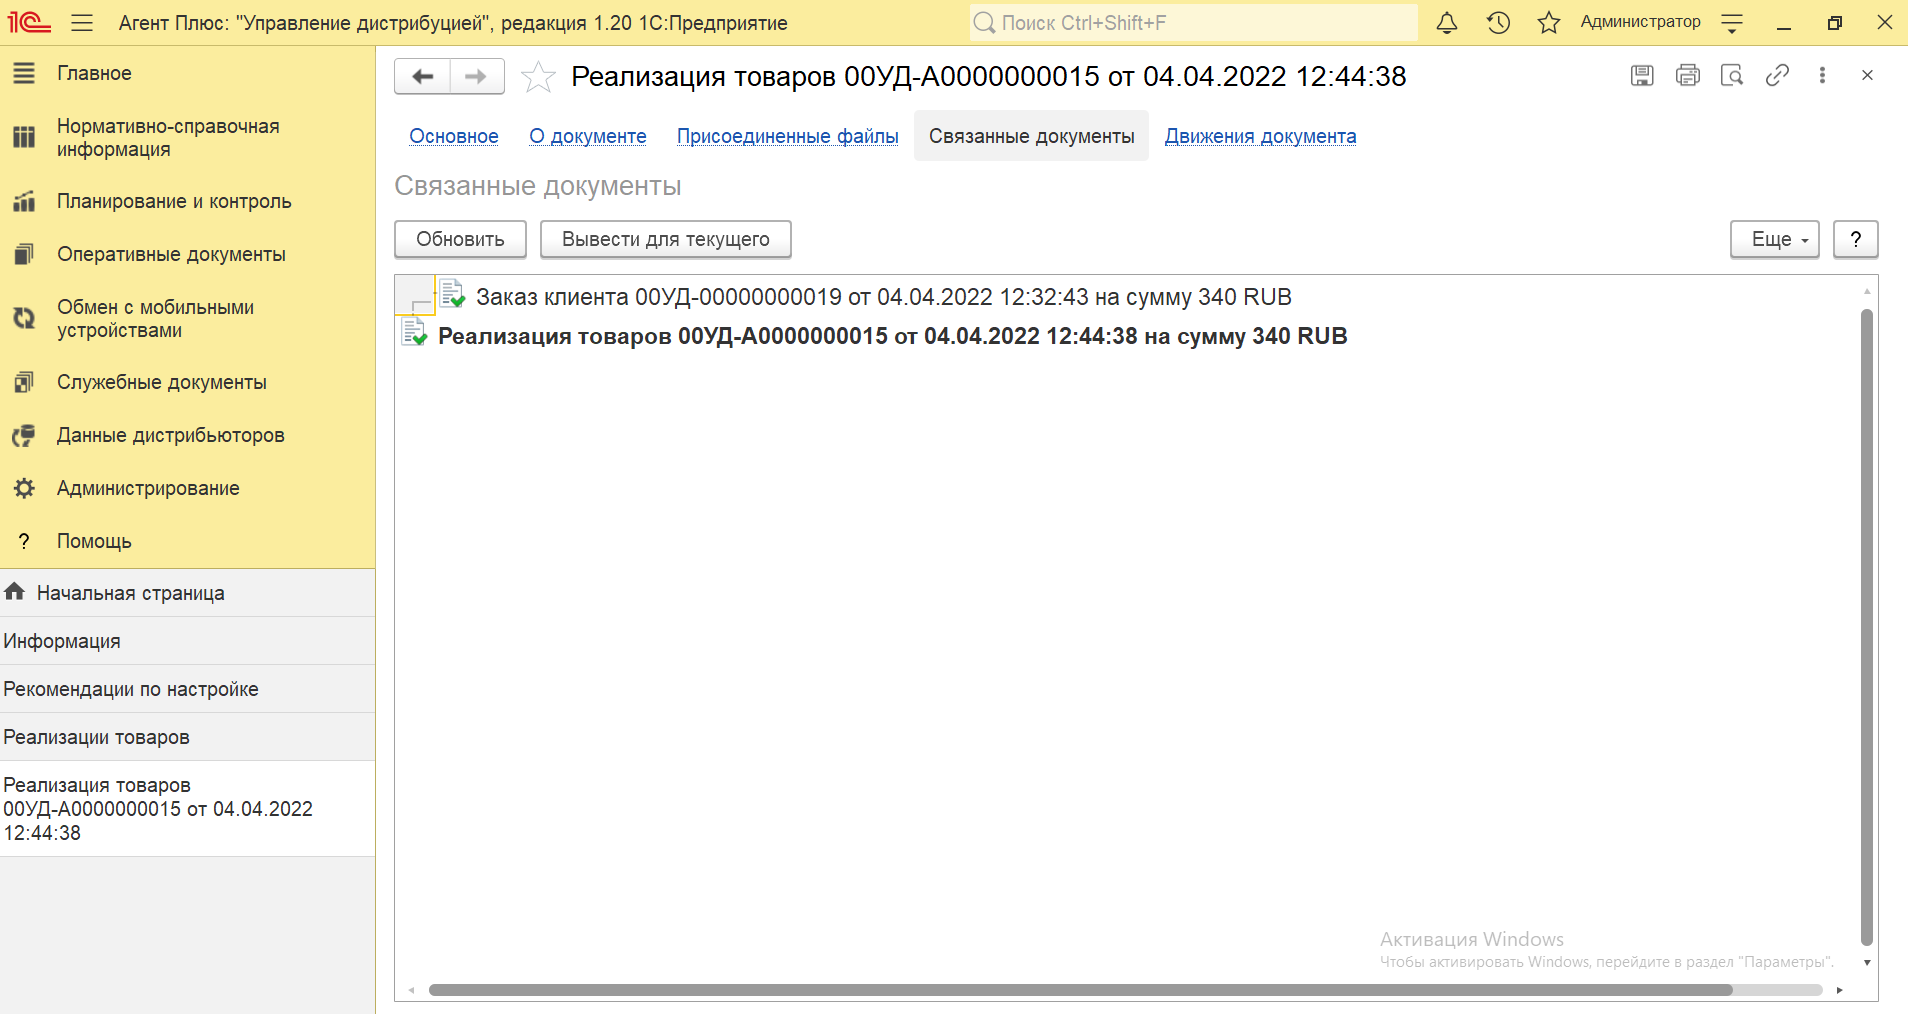Select Заказ клиента 00УД-00000000019 row

pos(883,298)
